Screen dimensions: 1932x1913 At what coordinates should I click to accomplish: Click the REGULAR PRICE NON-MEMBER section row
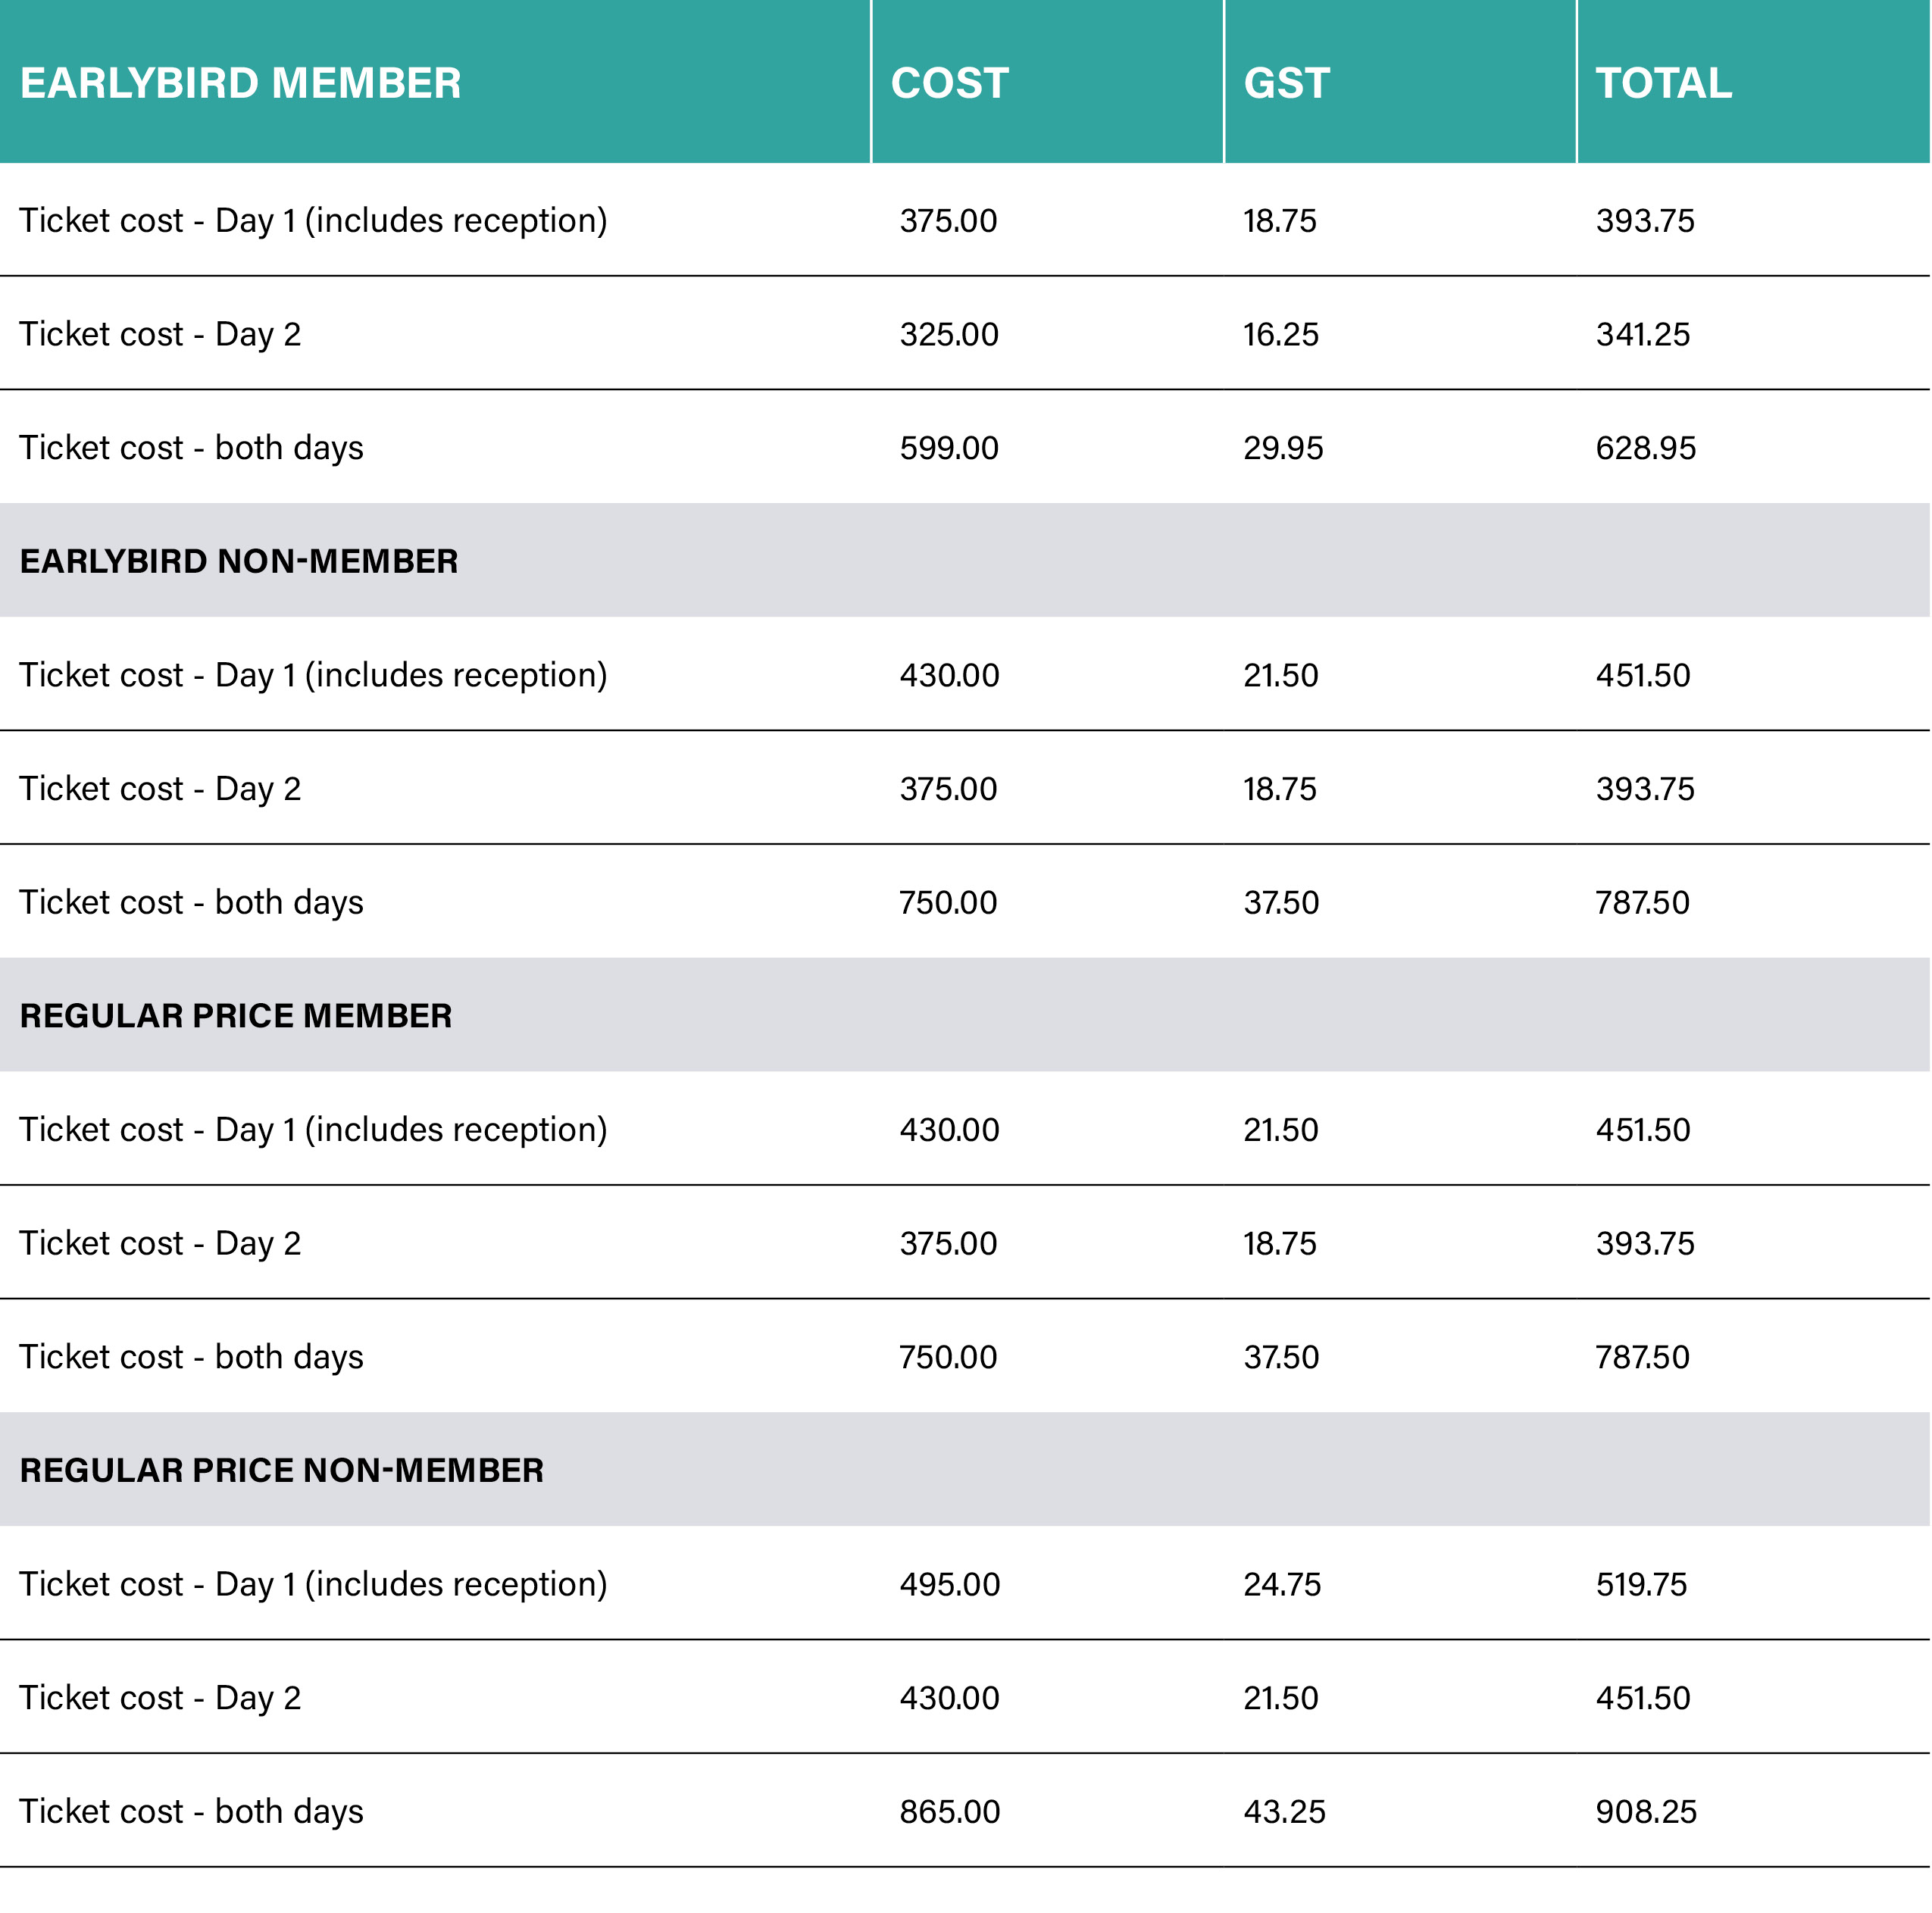pos(965,1470)
